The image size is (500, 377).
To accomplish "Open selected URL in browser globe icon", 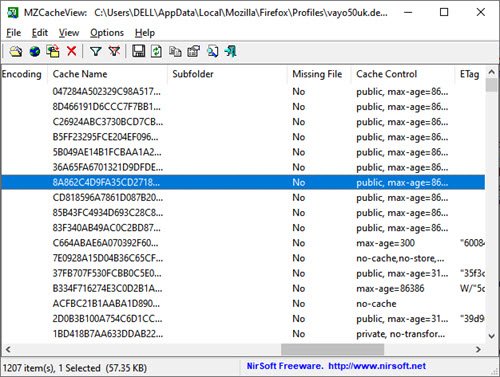I will click(35, 51).
